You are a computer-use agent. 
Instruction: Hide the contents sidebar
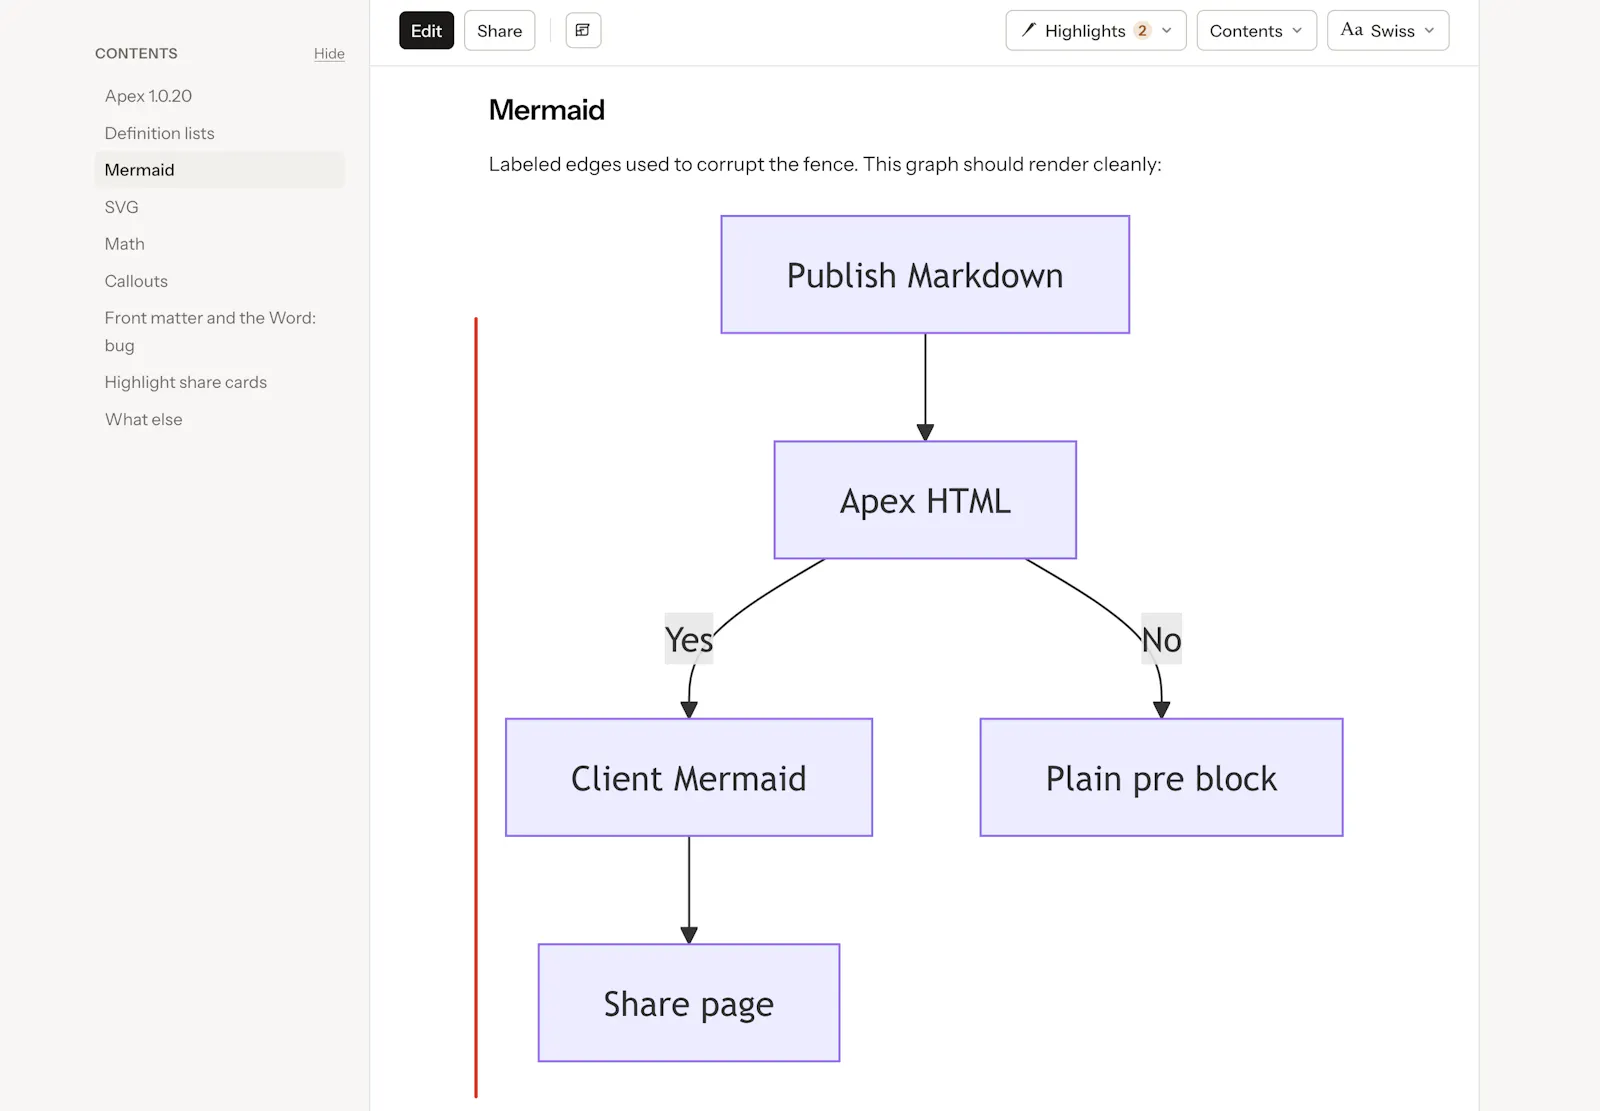pos(329,54)
